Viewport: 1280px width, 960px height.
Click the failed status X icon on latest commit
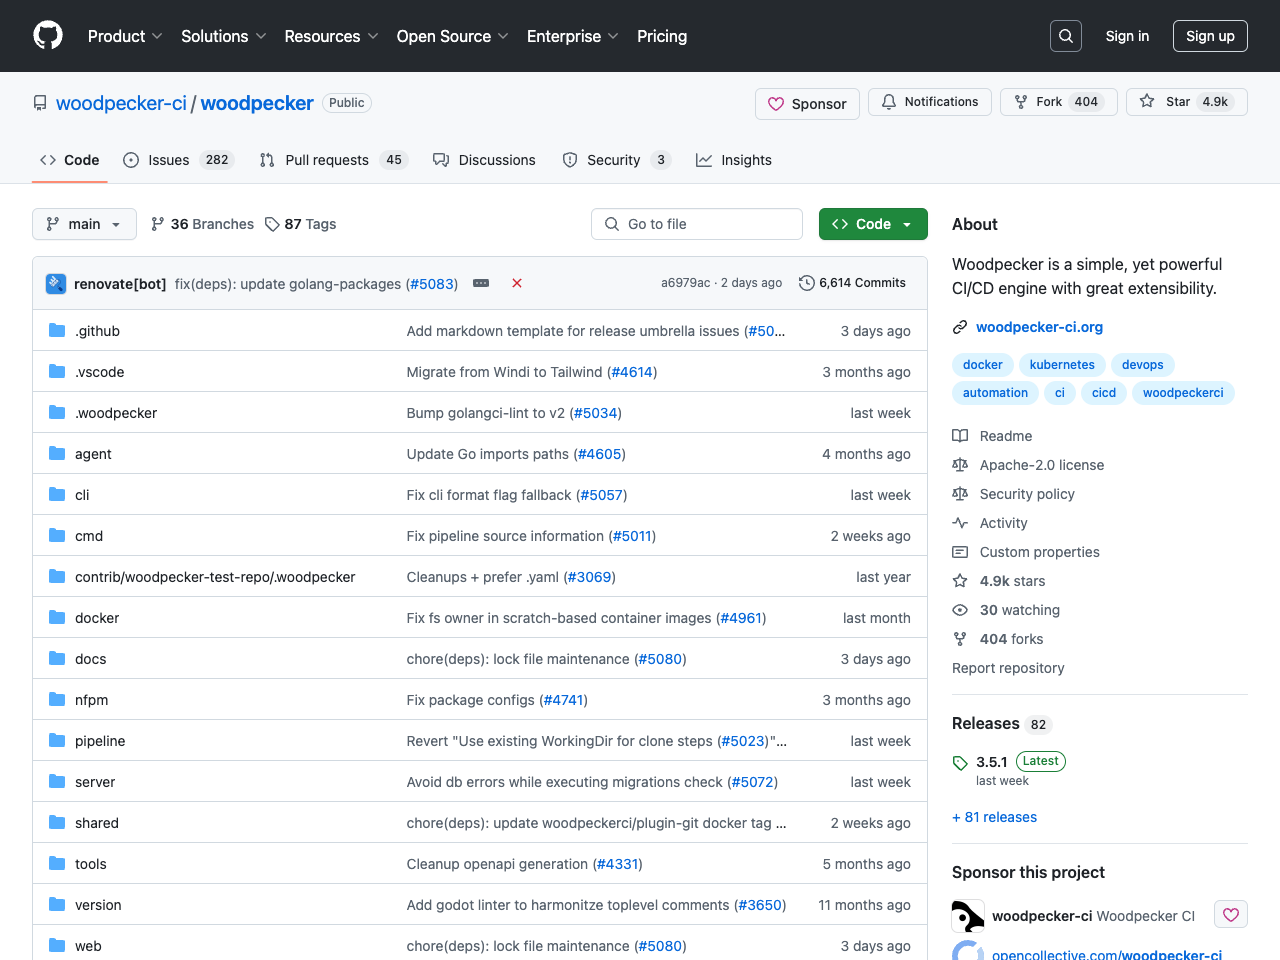click(517, 283)
